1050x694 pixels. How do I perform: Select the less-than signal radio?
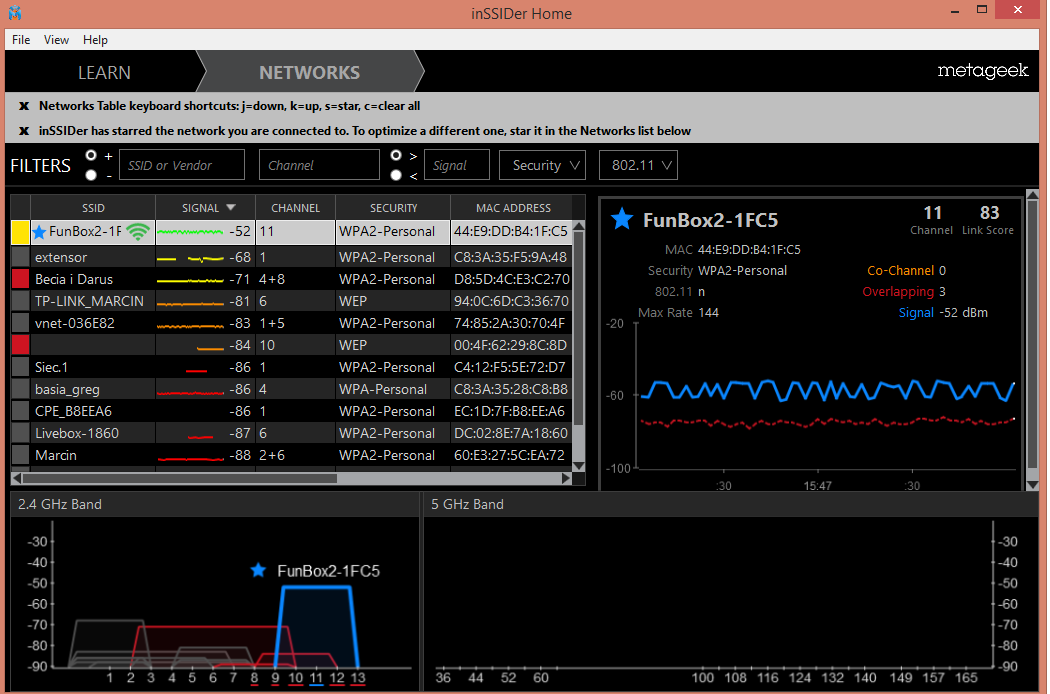(x=396, y=175)
